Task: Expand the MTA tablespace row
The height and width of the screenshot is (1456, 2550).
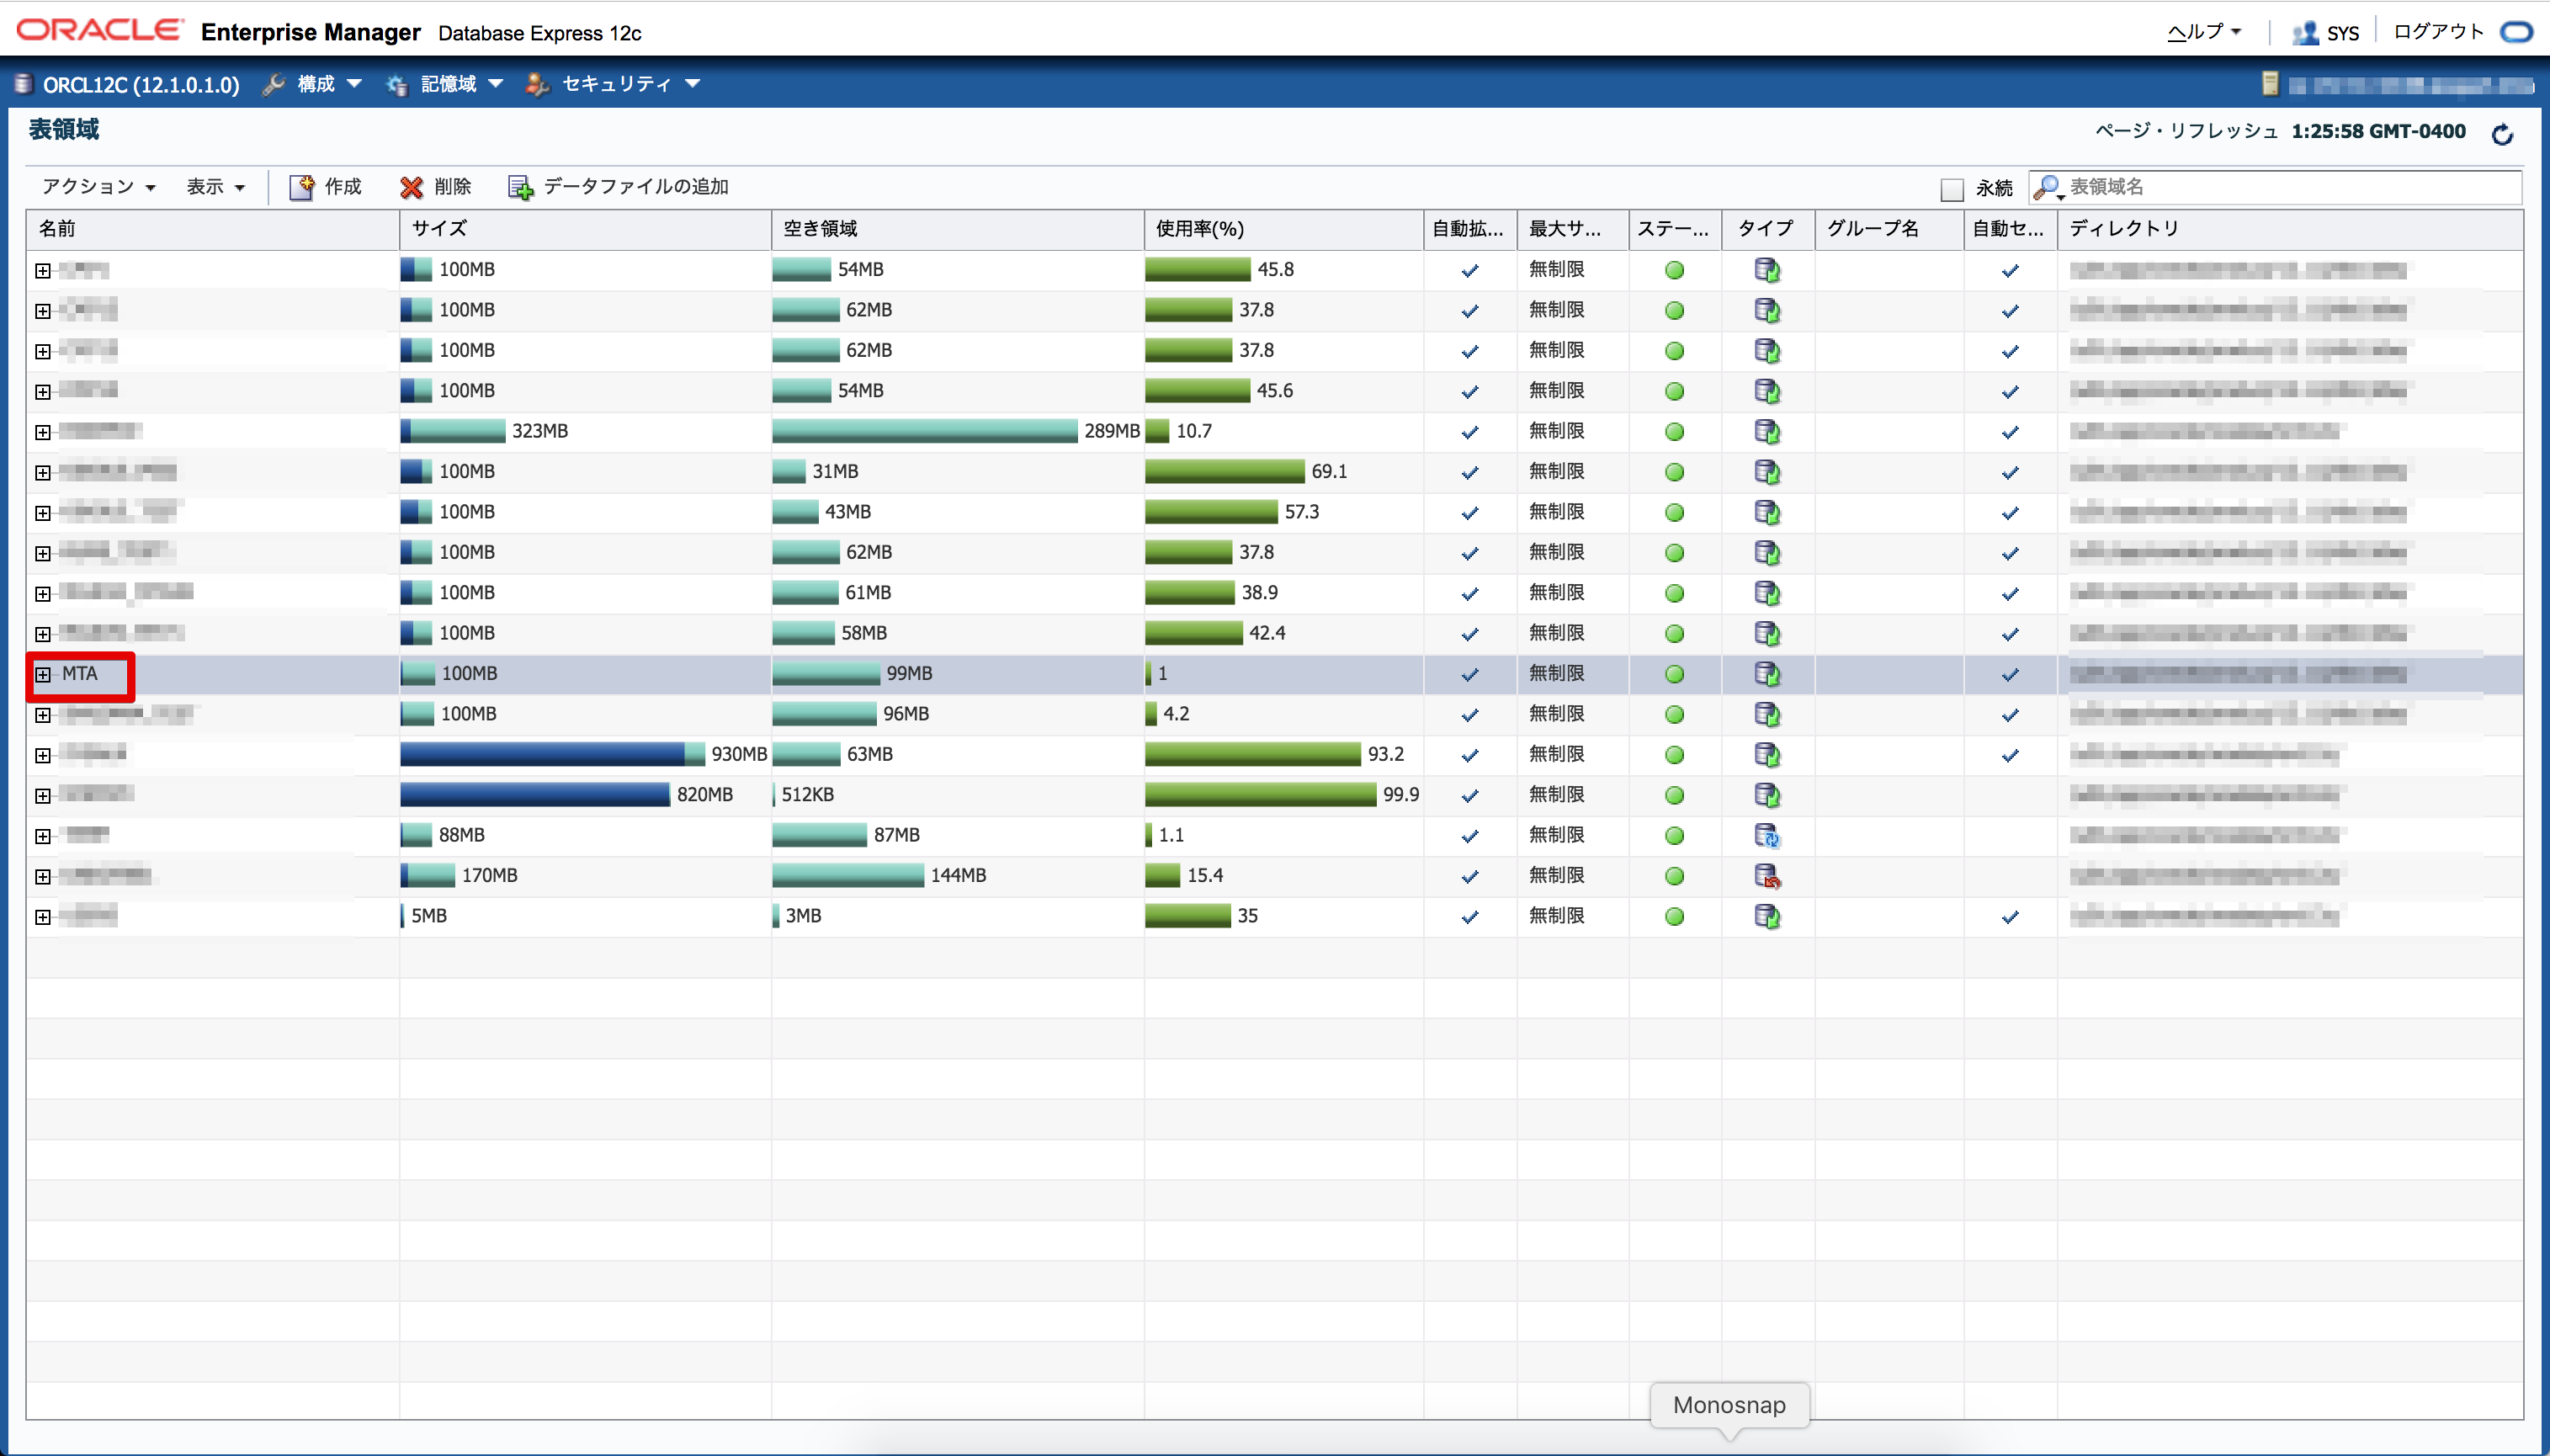Action: click(x=43, y=674)
